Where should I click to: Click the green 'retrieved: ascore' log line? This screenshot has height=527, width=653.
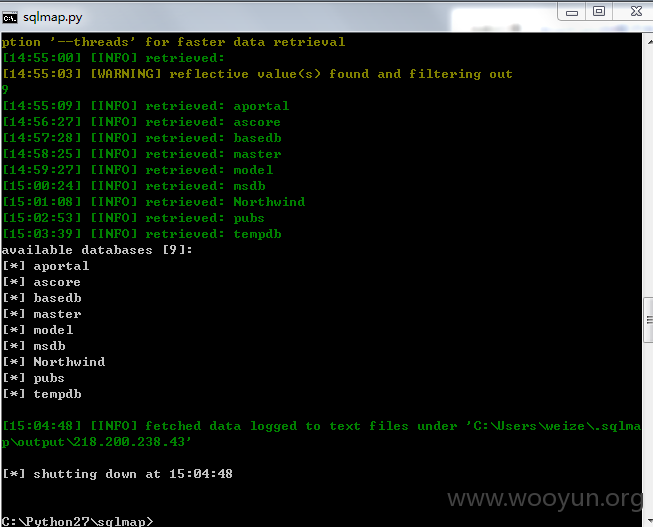point(141,122)
